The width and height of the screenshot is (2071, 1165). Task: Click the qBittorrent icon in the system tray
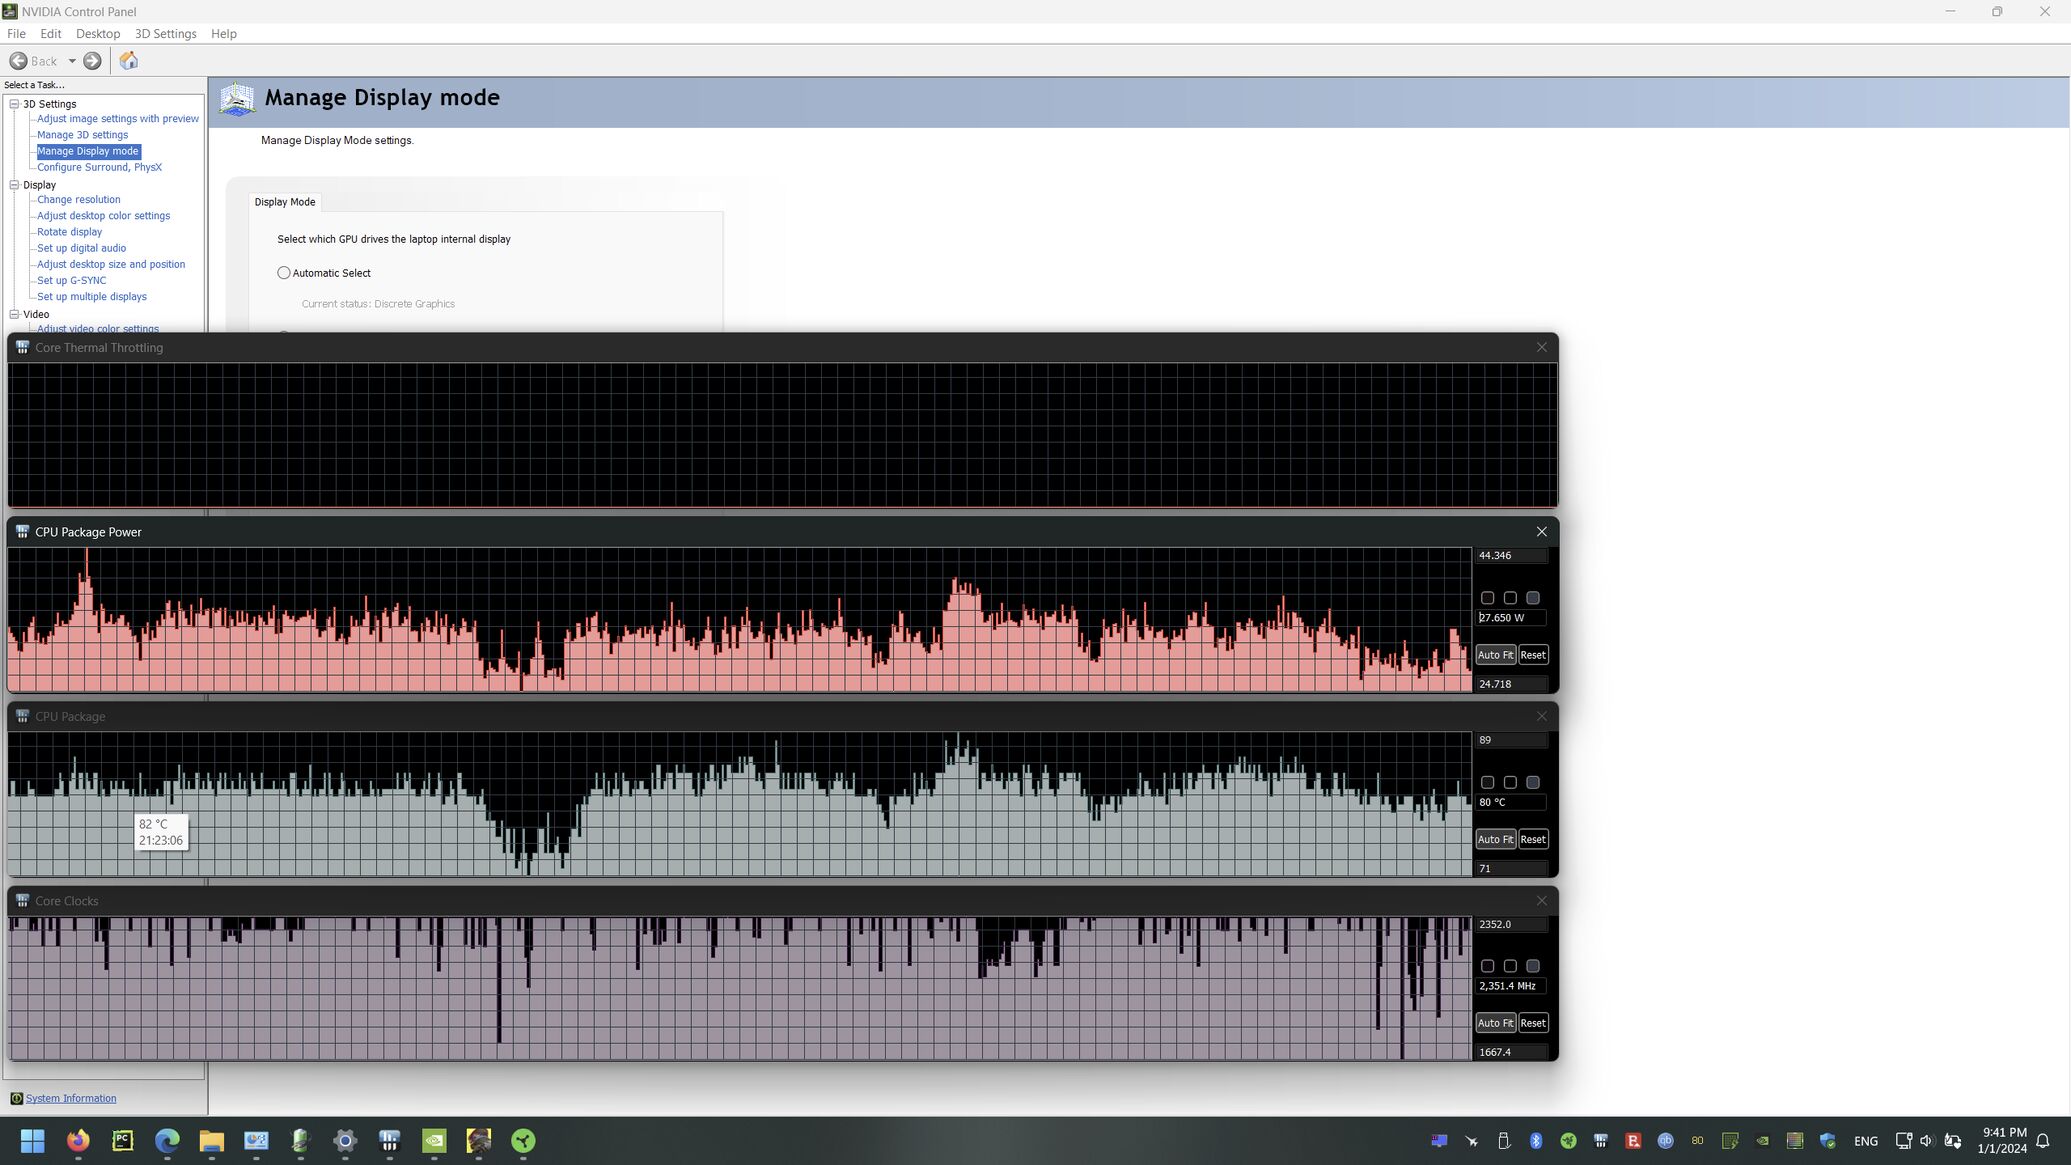(1665, 1140)
